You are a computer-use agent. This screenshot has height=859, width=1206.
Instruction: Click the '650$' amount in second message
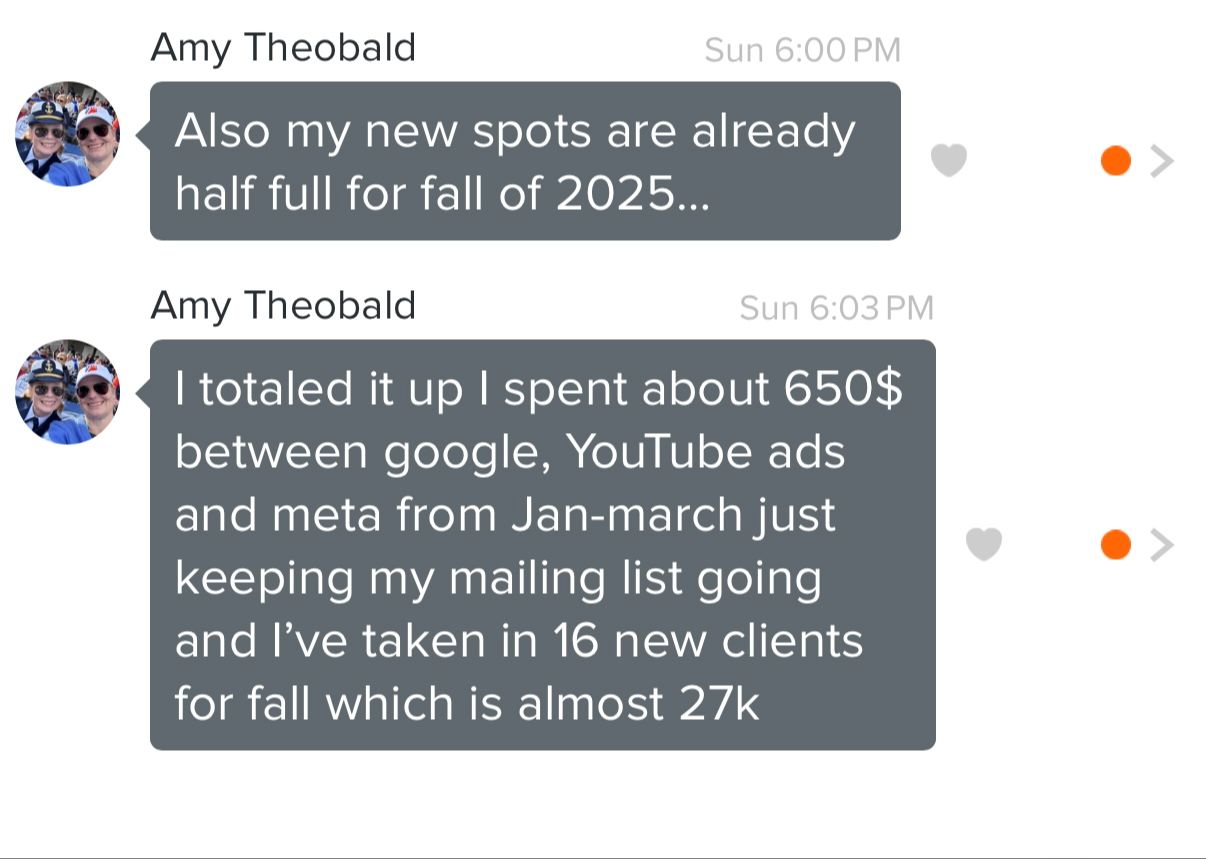pos(843,389)
